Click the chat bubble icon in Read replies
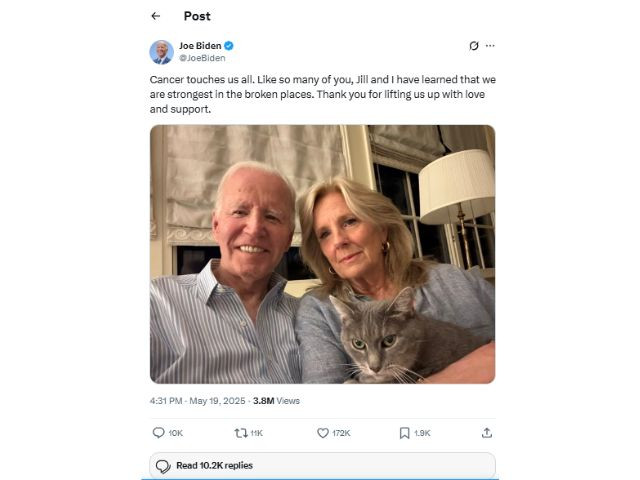Image resolution: width=640 pixels, height=480 pixels. [163, 466]
